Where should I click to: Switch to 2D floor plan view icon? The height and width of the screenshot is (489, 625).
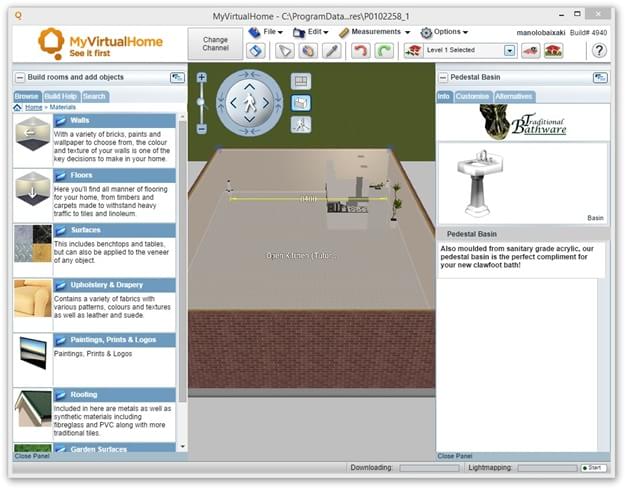pyautogui.click(x=301, y=81)
